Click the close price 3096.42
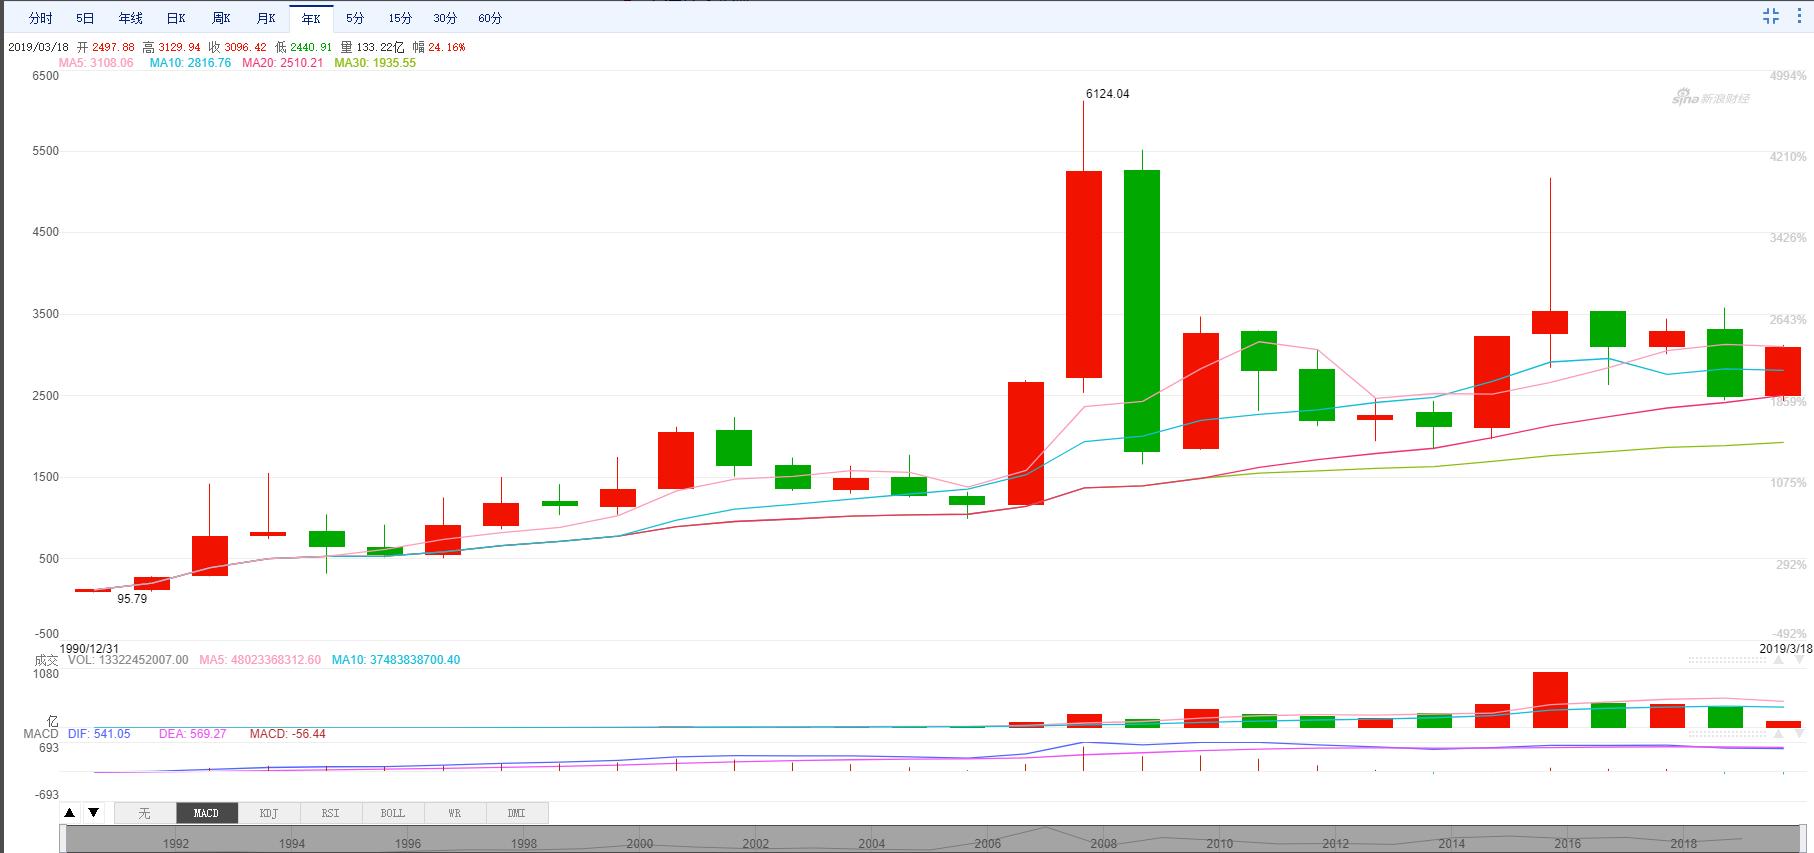 245,47
